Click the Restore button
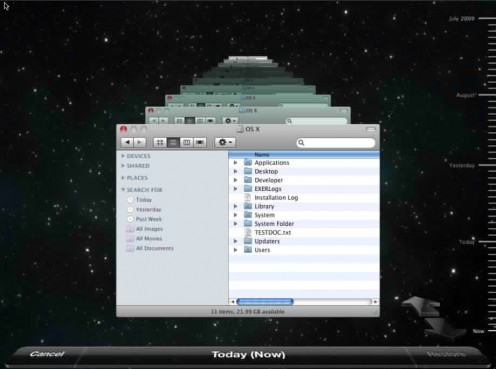 tap(446, 354)
